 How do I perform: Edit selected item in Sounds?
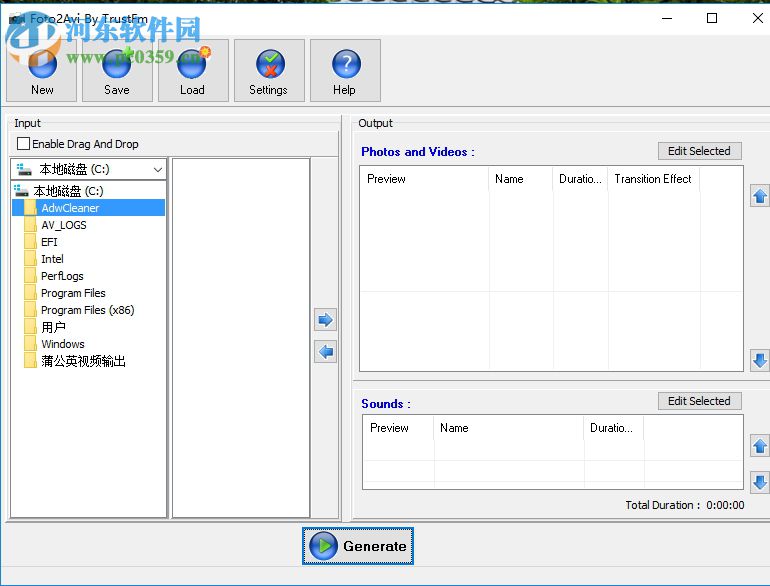699,401
